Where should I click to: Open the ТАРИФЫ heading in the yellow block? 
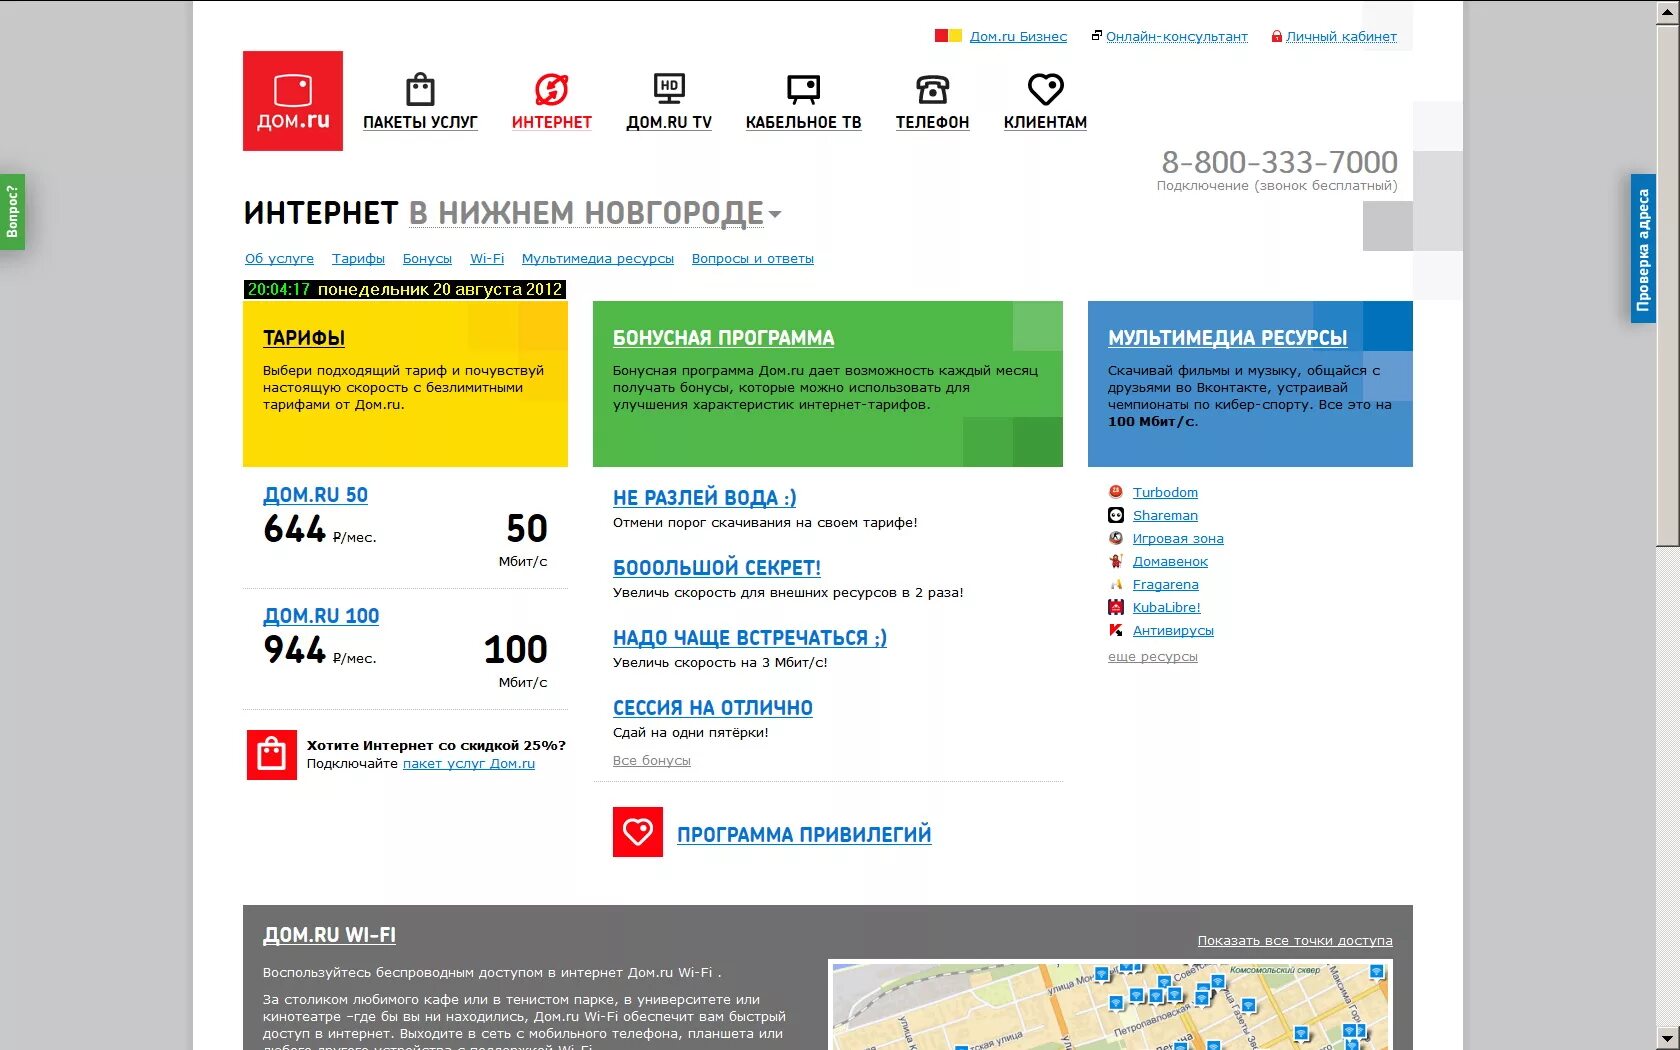304,338
